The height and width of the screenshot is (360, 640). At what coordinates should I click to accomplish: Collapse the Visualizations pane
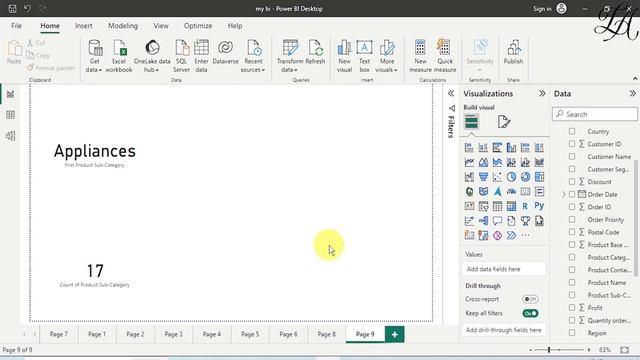coord(542,93)
